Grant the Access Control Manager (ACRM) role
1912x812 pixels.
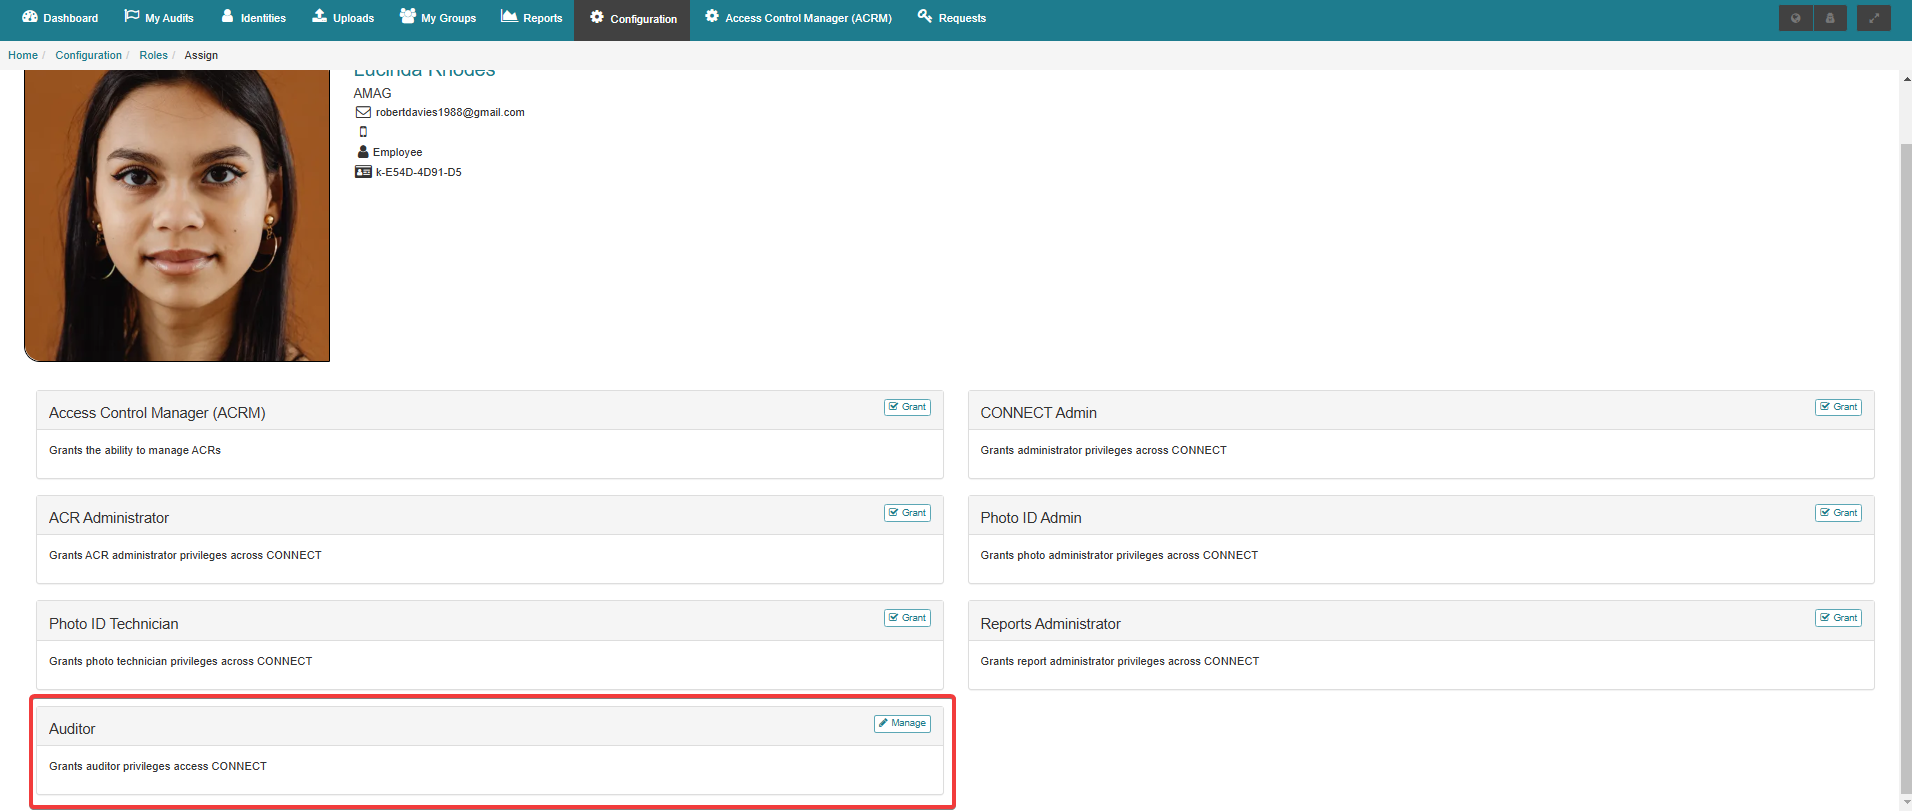coord(907,407)
